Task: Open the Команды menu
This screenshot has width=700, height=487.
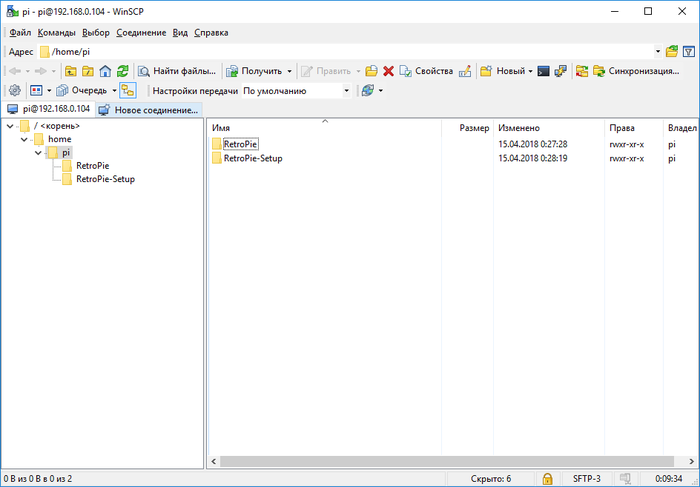Action: coord(56,32)
